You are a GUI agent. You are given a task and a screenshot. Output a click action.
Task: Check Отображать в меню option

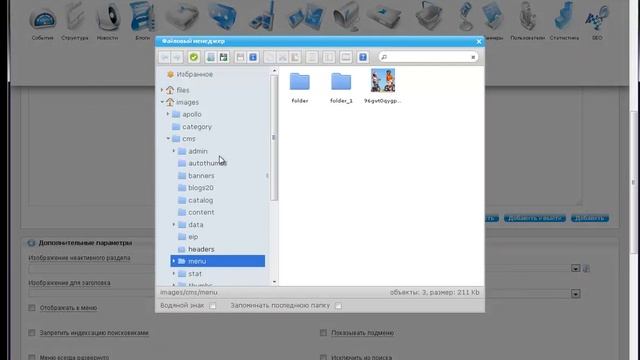pos(32,308)
